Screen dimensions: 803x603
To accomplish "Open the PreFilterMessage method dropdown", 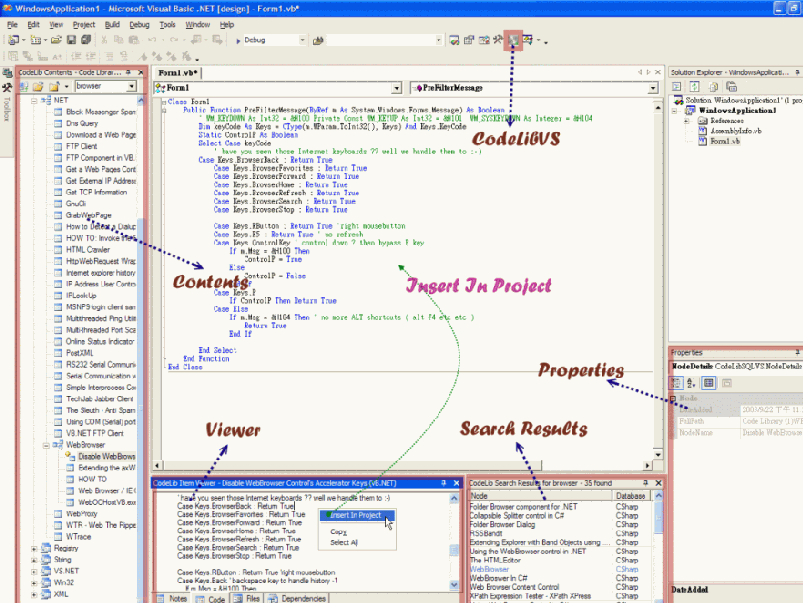I will (x=653, y=88).
